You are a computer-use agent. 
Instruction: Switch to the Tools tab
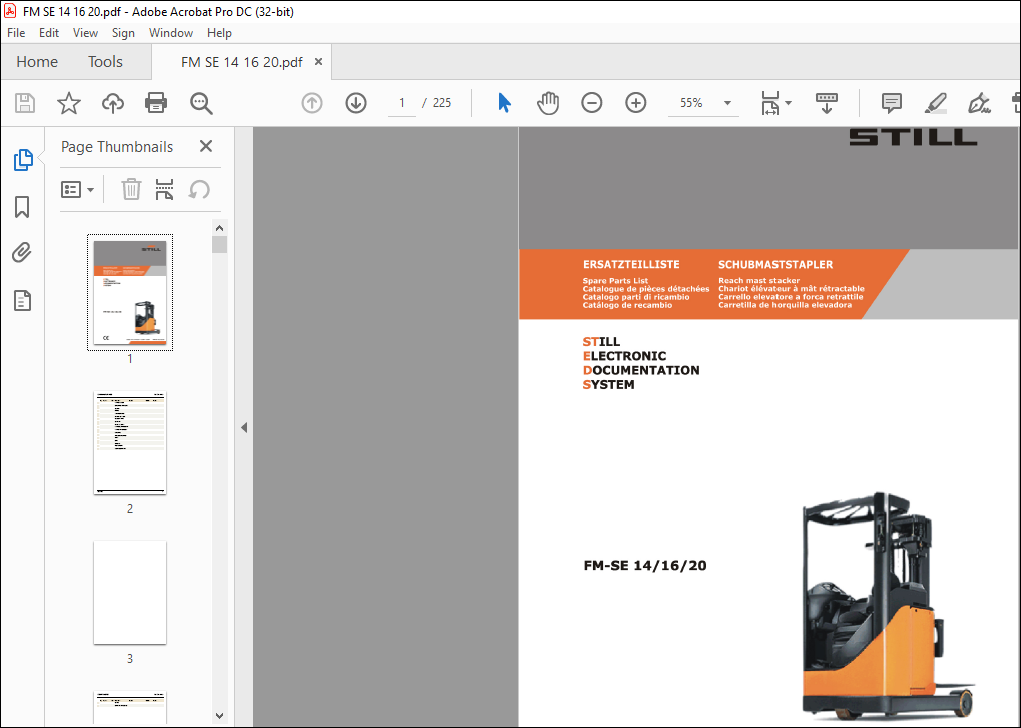[x=105, y=62]
